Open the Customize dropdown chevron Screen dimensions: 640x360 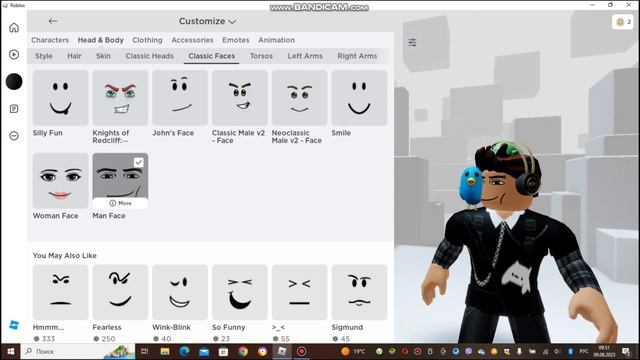tap(232, 22)
